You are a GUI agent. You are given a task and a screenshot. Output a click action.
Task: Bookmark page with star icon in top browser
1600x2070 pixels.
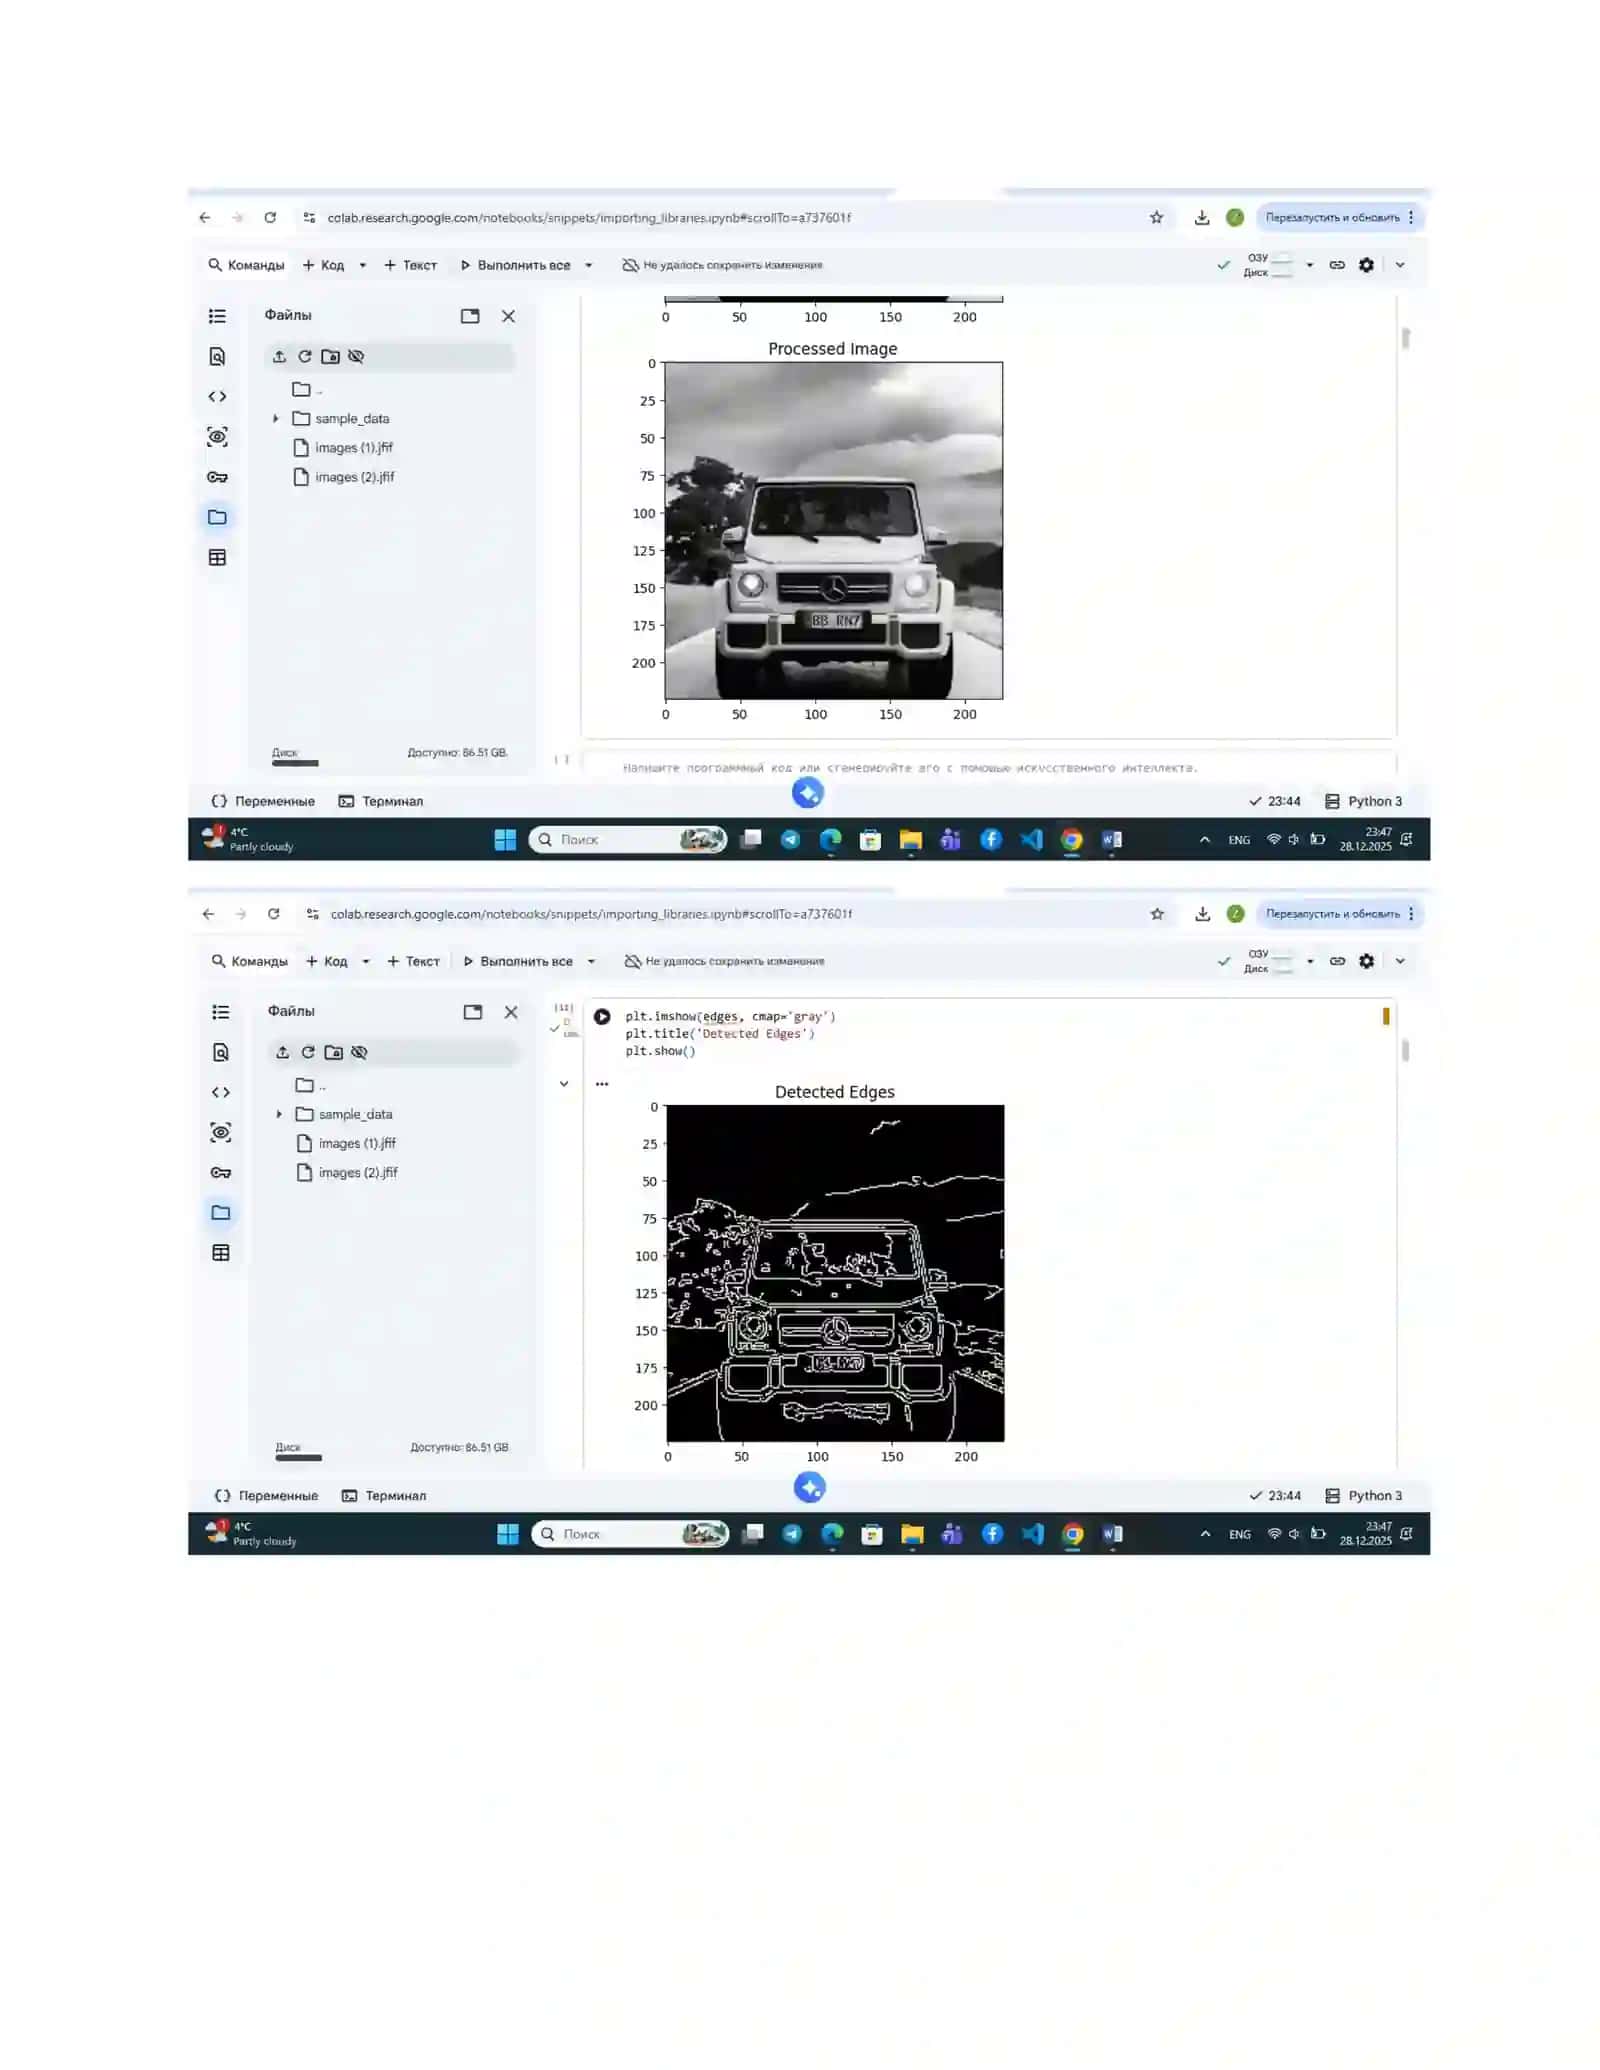coord(1157,217)
